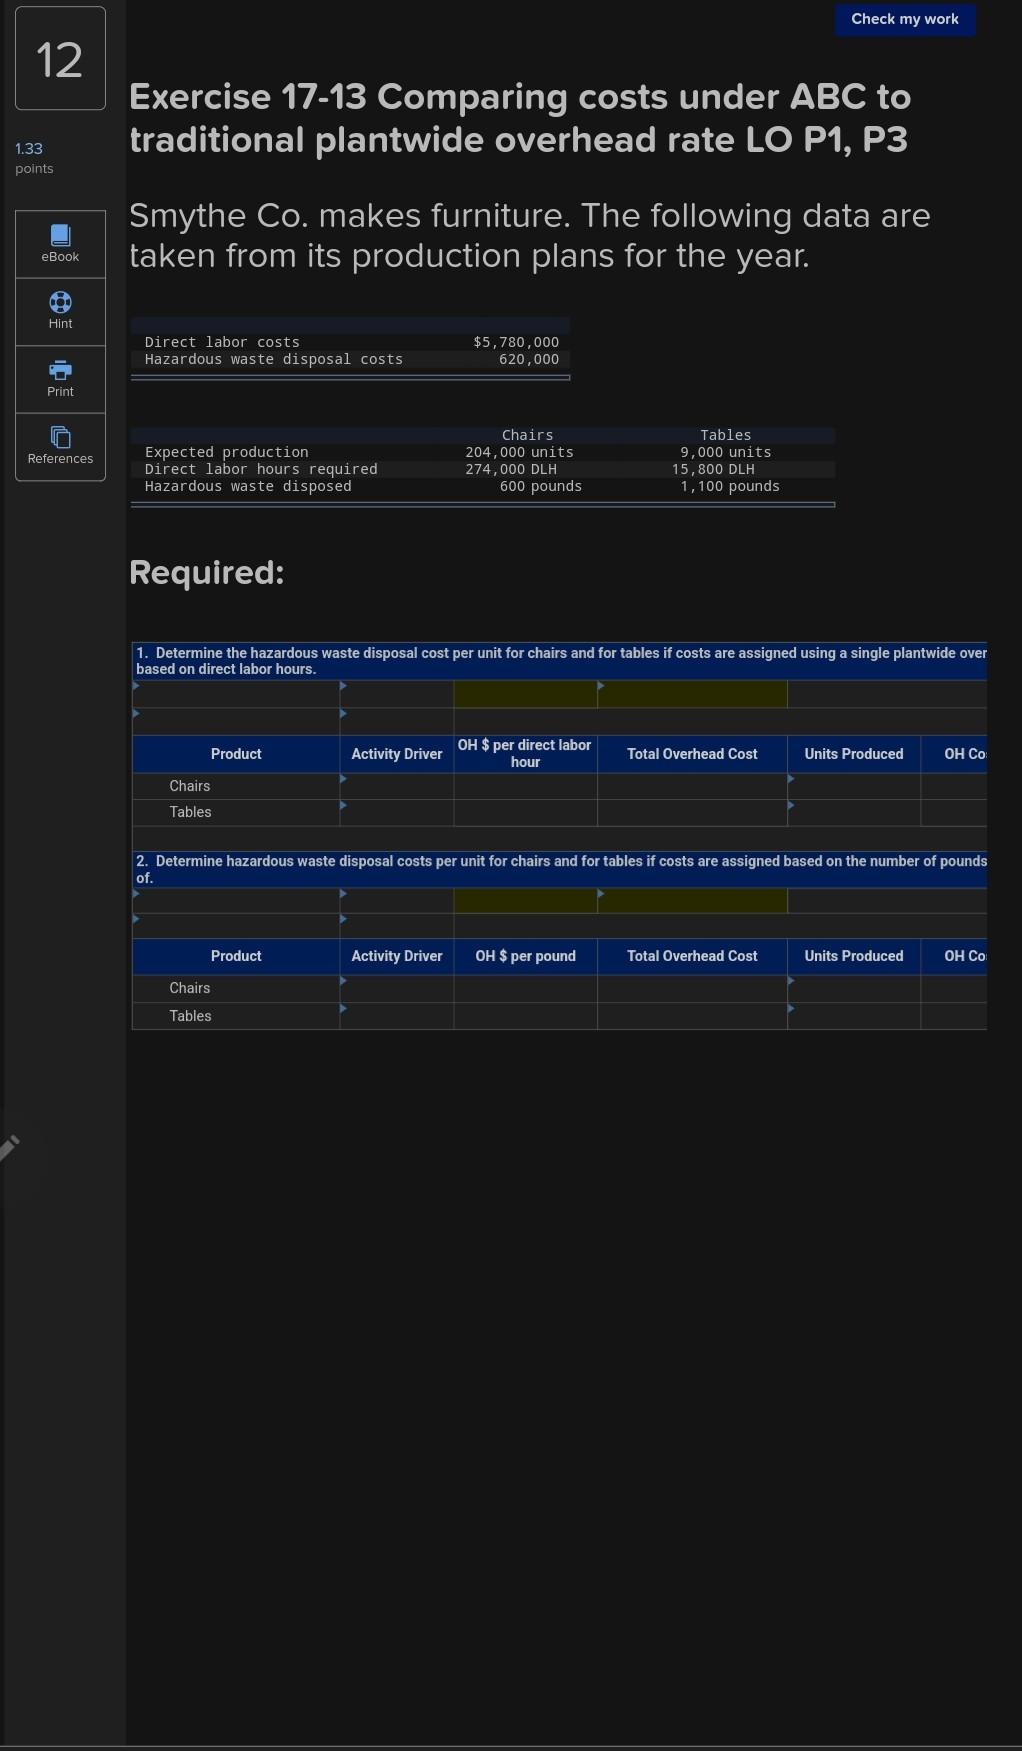Click OH $ per direct labor hour cell for Chairs
The image size is (1022, 1751).
pos(525,786)
